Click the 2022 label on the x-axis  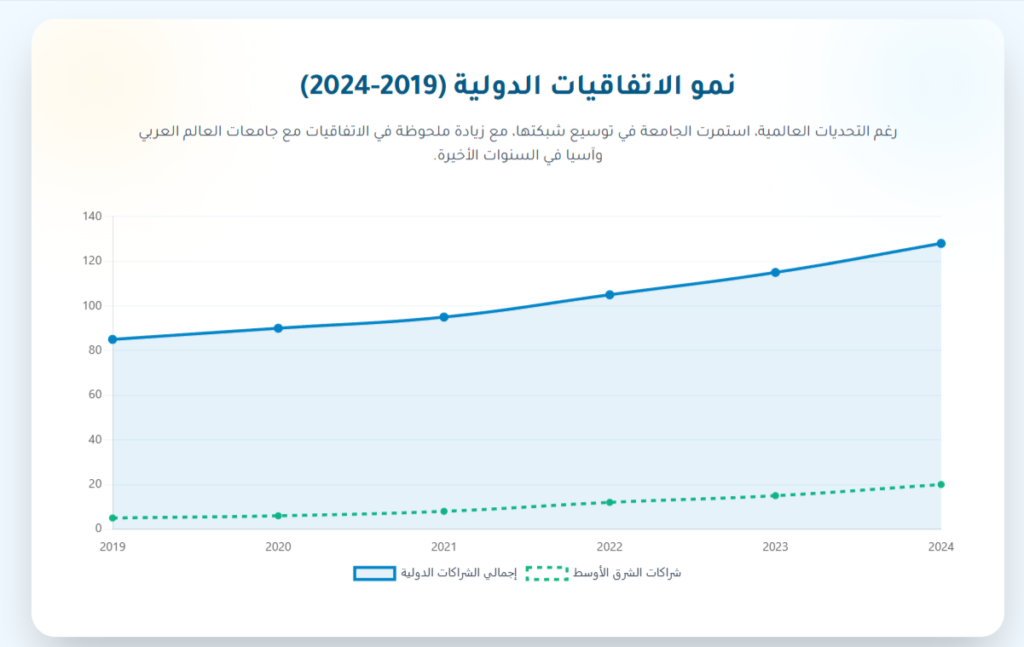(x=609, y=546)
